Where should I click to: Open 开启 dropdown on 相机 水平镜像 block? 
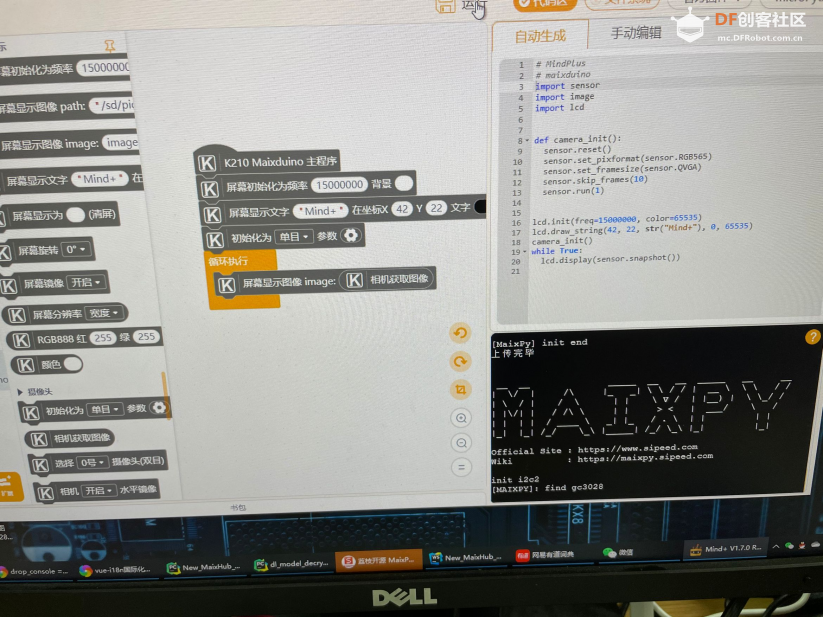99,491
